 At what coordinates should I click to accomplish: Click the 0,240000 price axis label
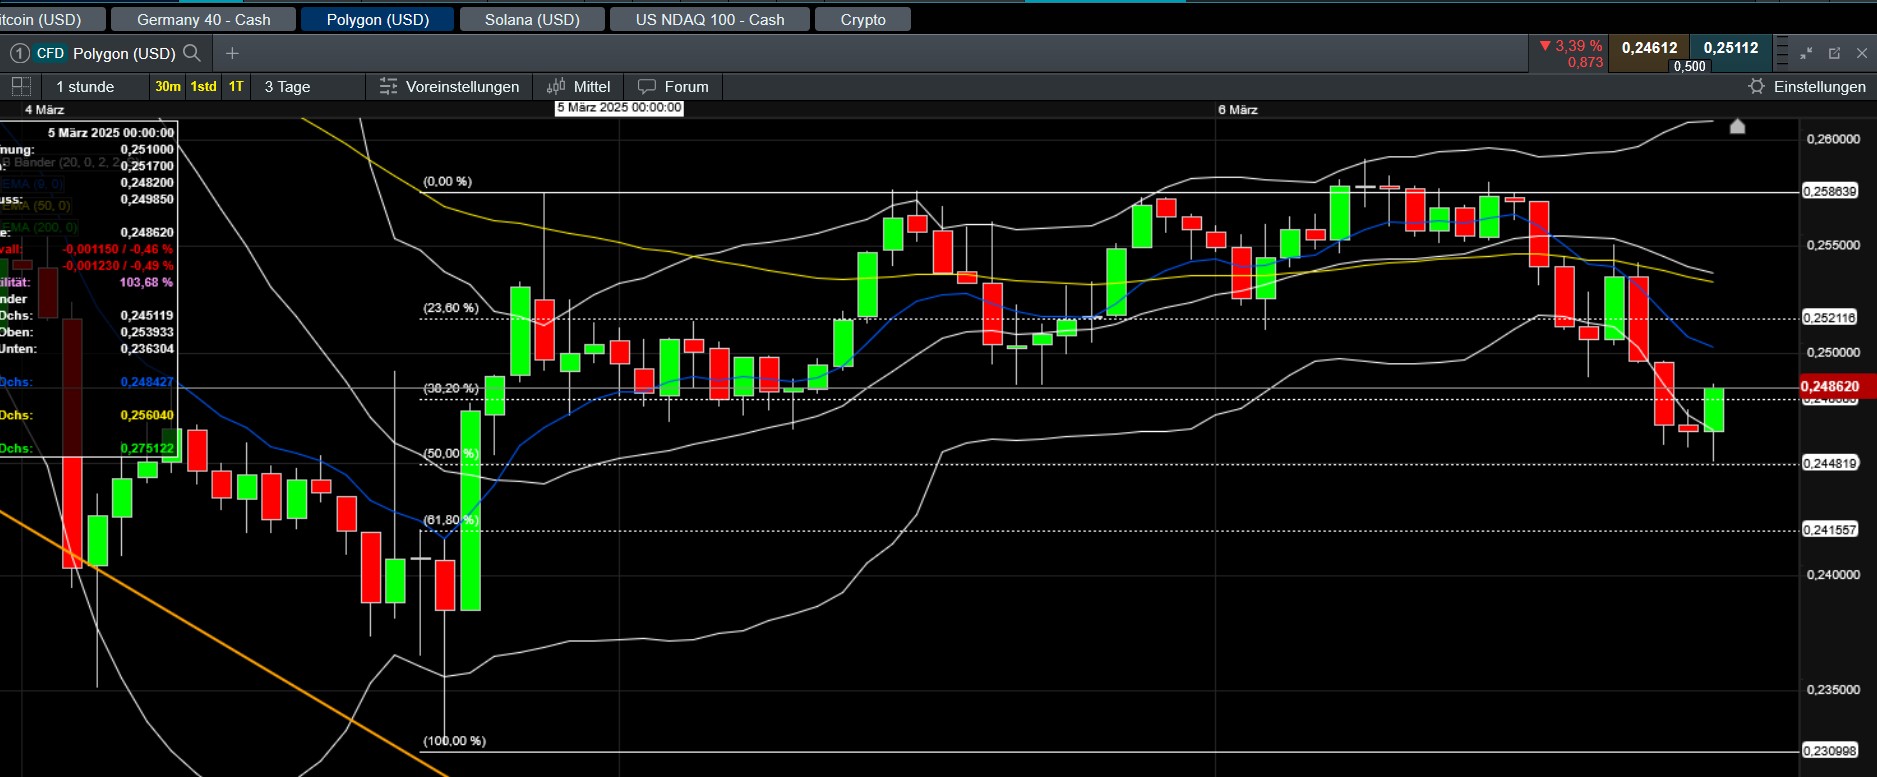(x=1833, y=575)
